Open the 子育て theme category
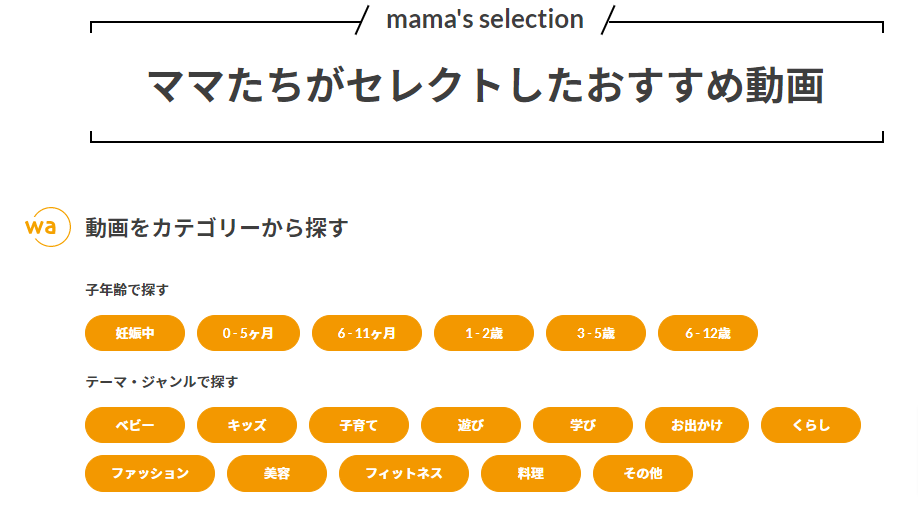 359,425
